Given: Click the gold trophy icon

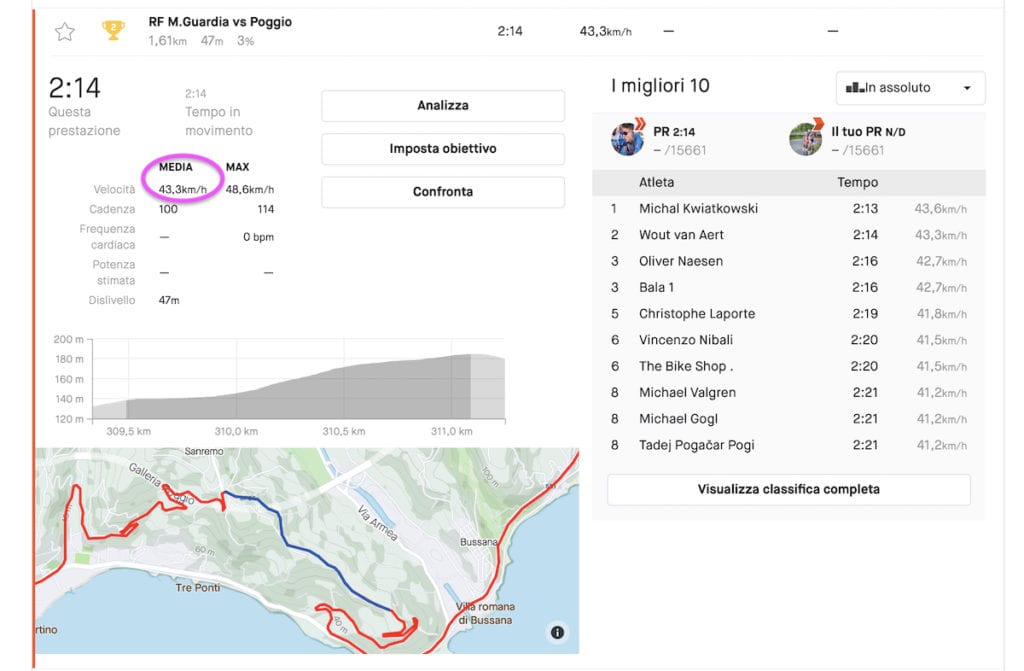Looking at the screenshot, I should coord(113,31).
